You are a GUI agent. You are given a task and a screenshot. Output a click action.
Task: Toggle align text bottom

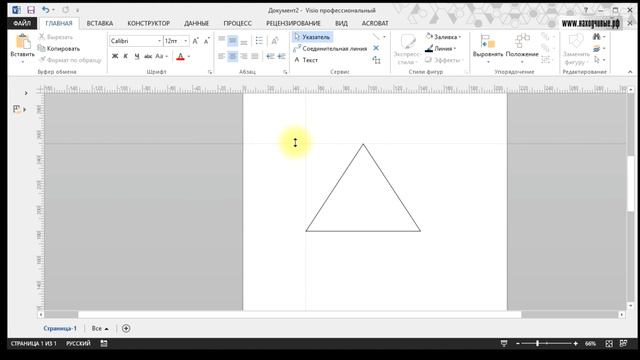click(244, 41)
